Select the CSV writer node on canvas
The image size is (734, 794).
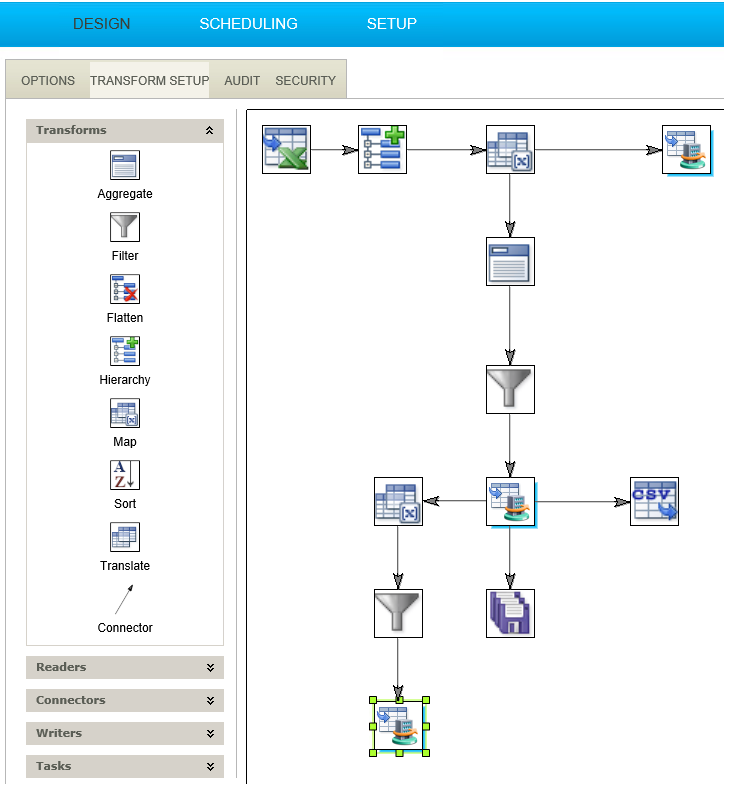tap(654, 502)
